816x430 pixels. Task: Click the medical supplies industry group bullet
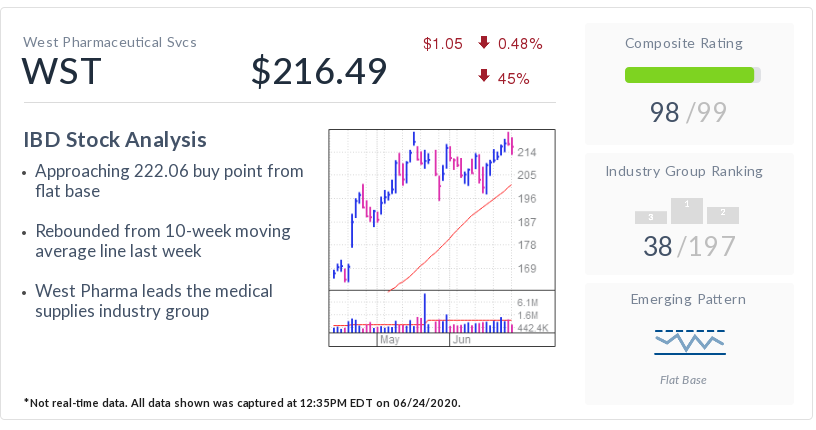click(x=153, y=301)
